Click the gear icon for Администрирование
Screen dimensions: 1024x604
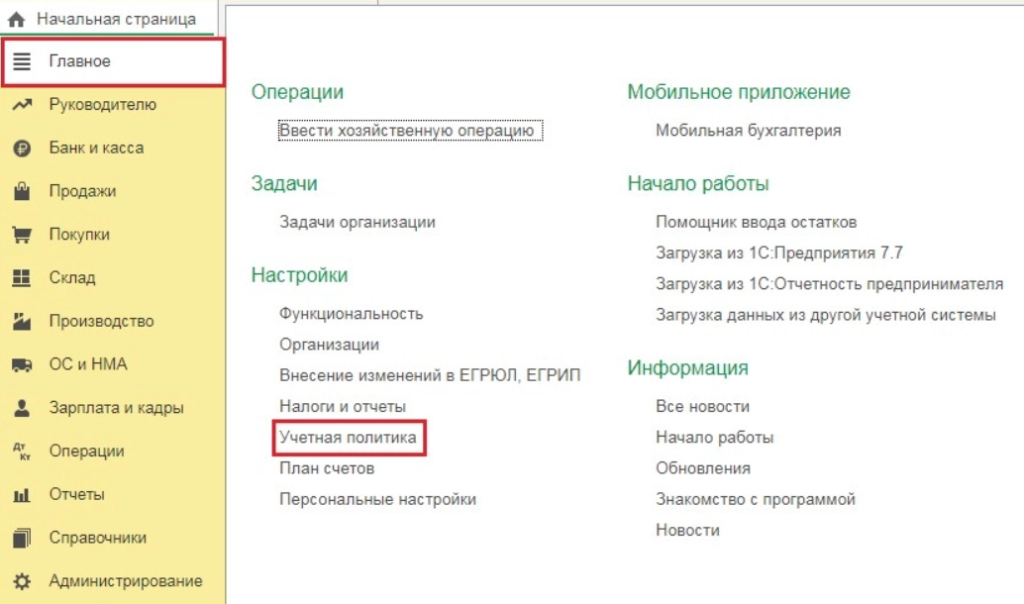click(x=22, y=581)
